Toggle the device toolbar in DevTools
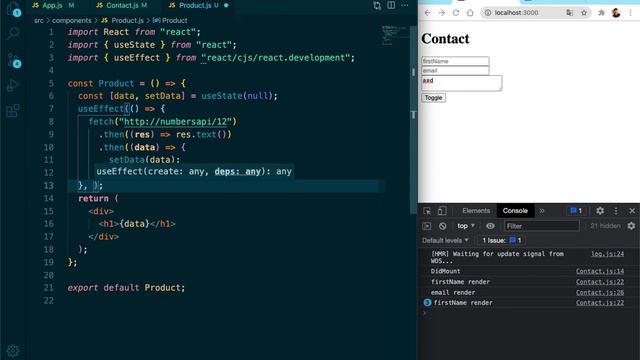The image size is (640, 360). pos(442,211)
